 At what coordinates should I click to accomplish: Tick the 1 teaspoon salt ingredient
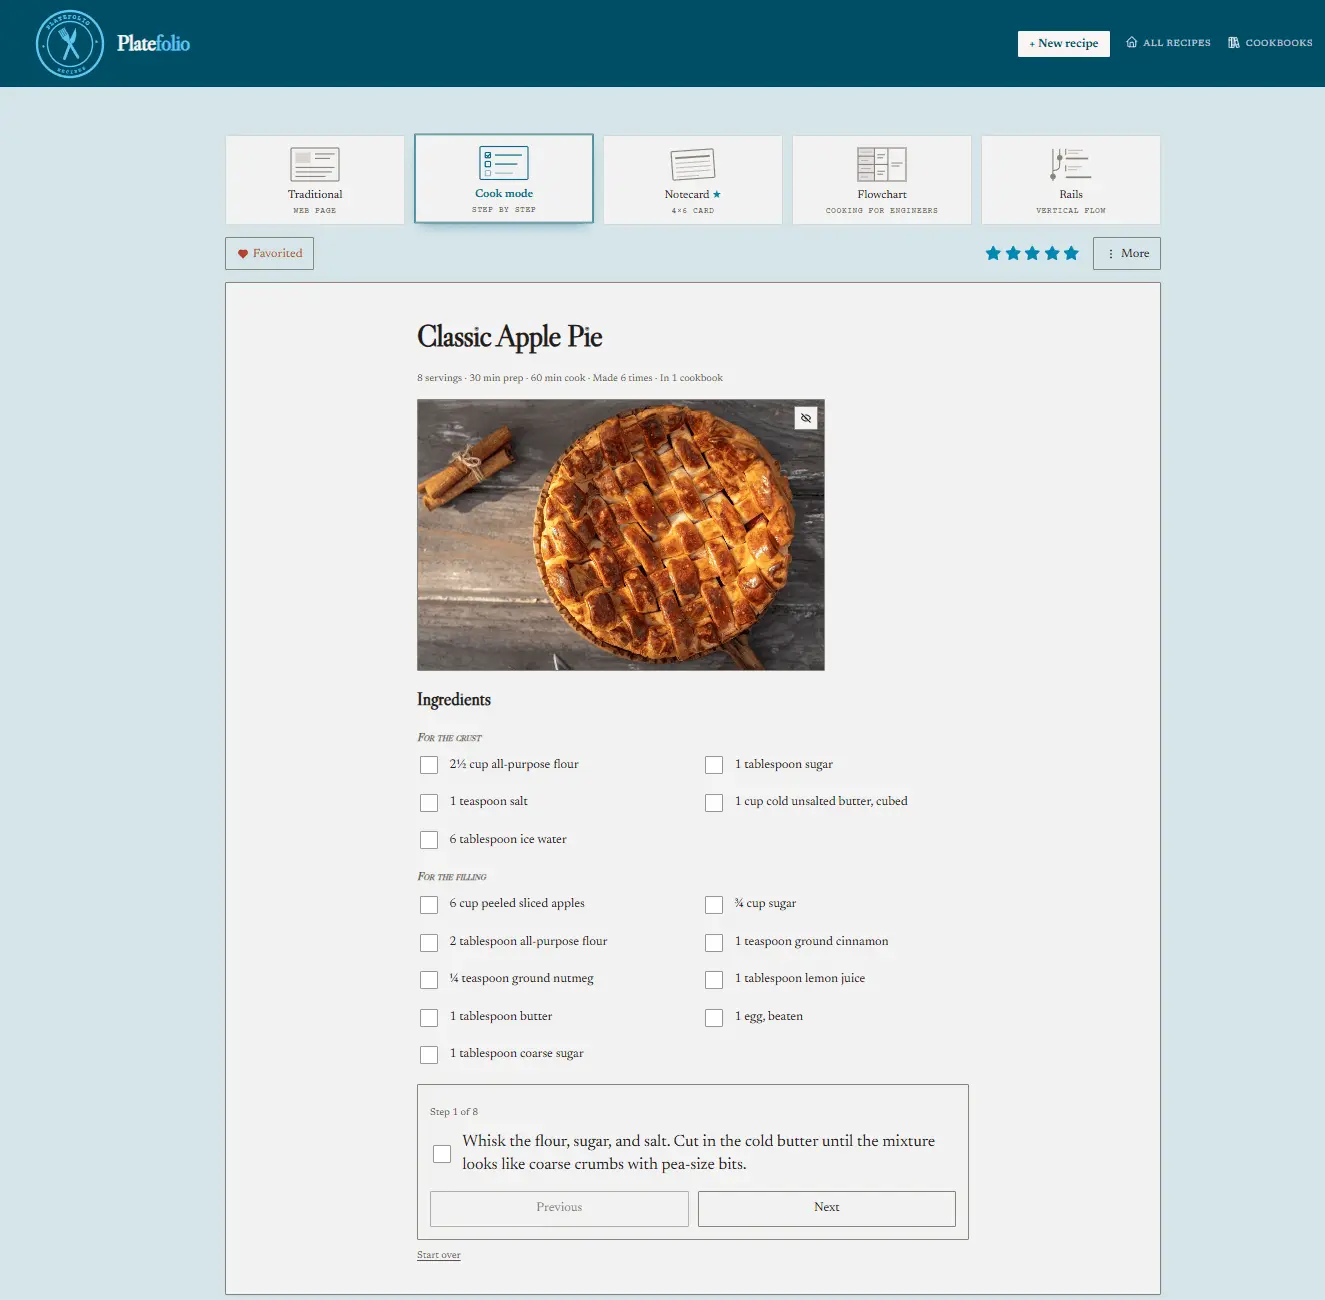point(429,803)
